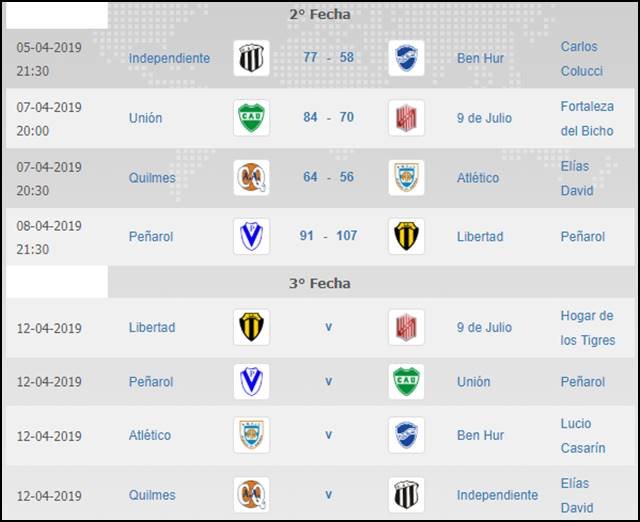Click Libertad's logo in the 3° Fecha fixtures
The width and height of the screenshot is (640, 522).
(x=250, y=327)
